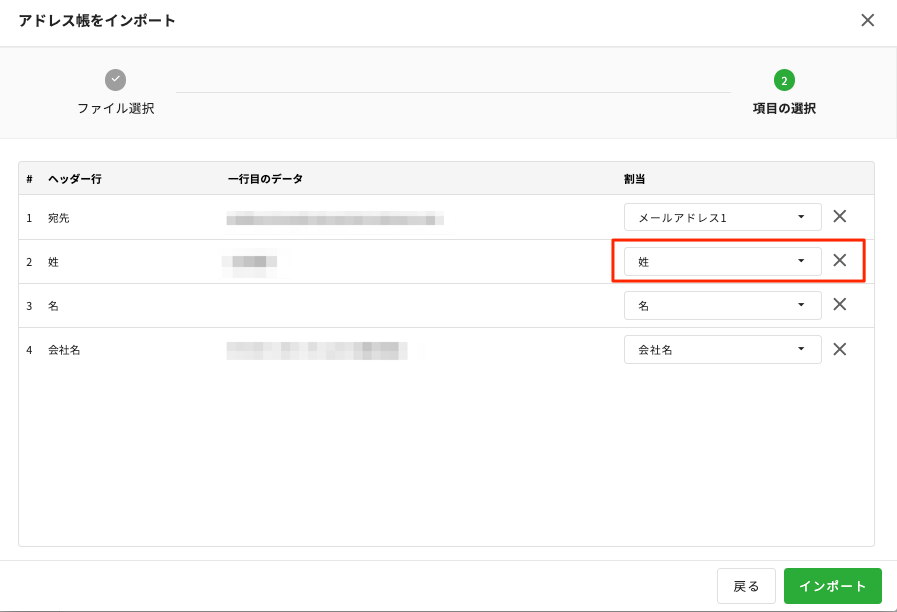Click the ヘッダー行 column header

(75, 179)
